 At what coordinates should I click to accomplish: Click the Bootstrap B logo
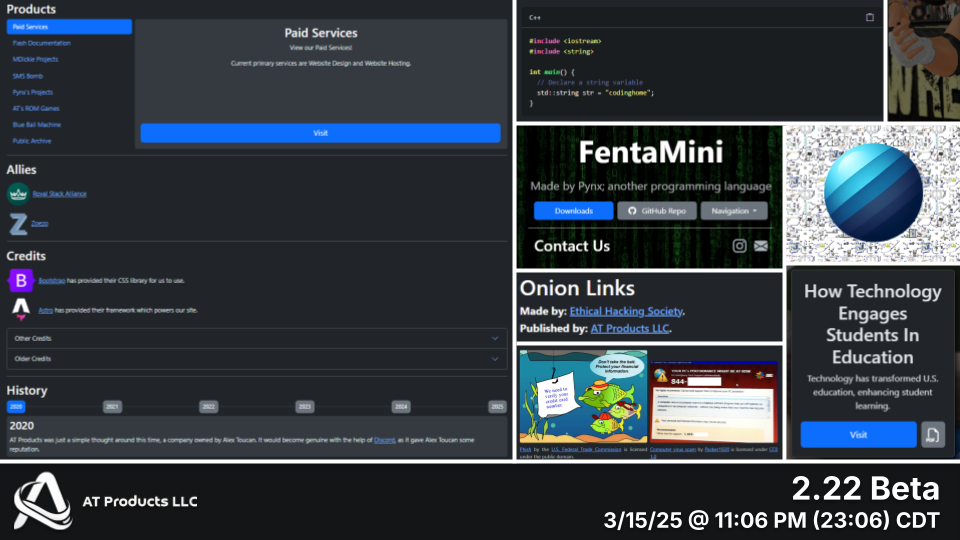coord(21,280)
